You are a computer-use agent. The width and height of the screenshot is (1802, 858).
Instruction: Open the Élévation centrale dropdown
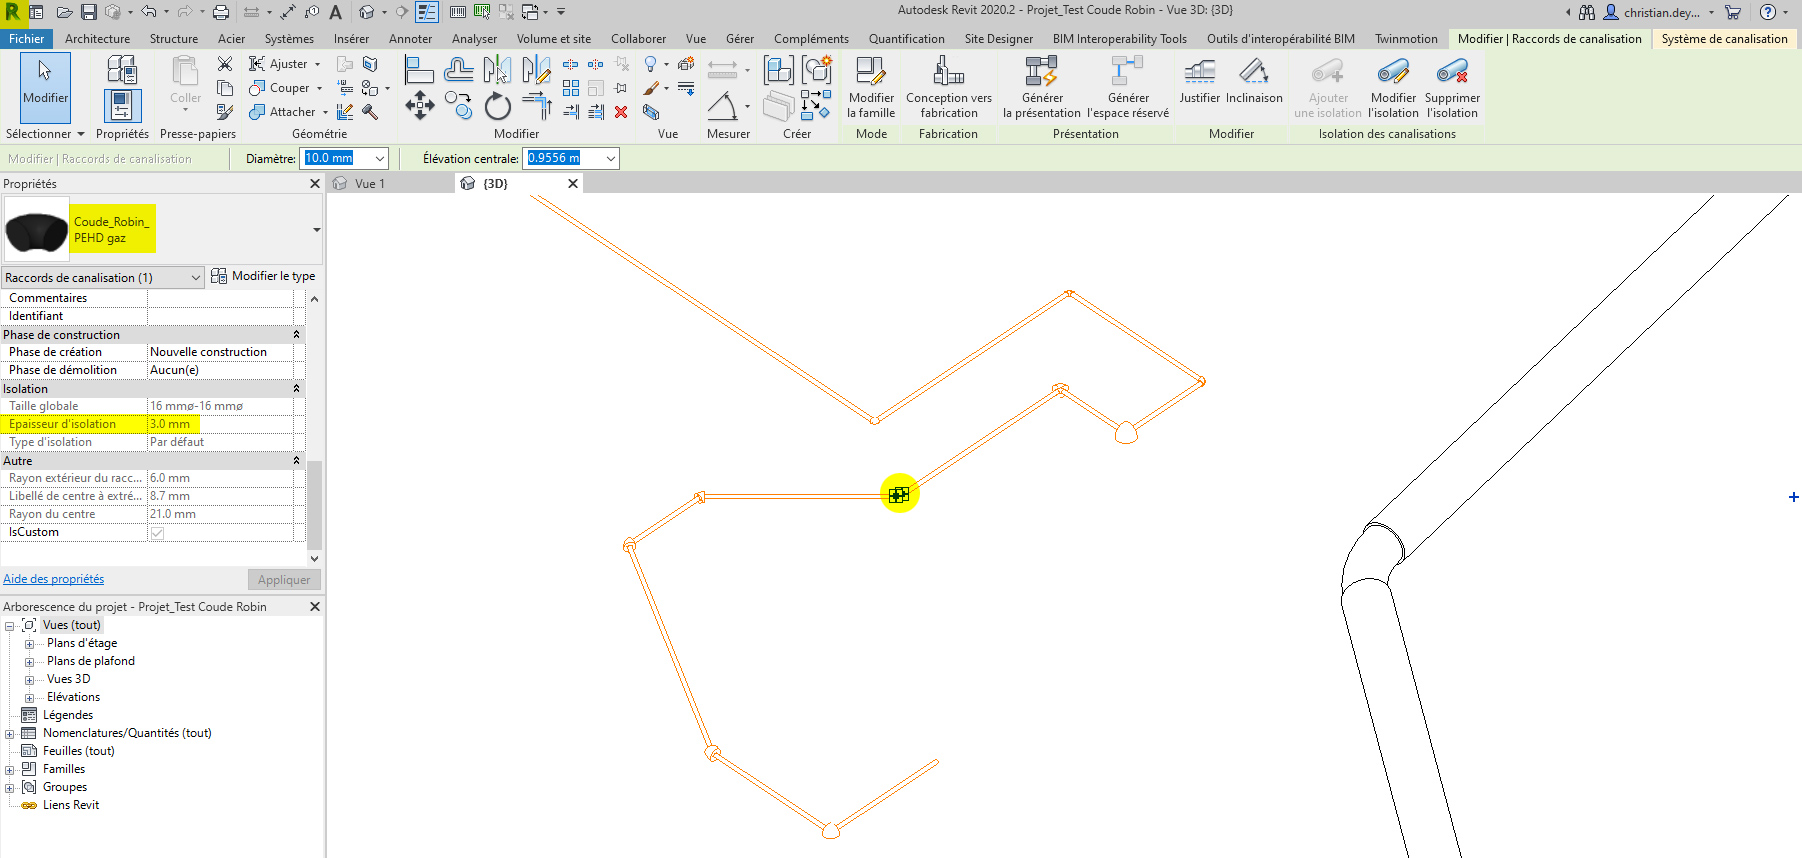610,158
